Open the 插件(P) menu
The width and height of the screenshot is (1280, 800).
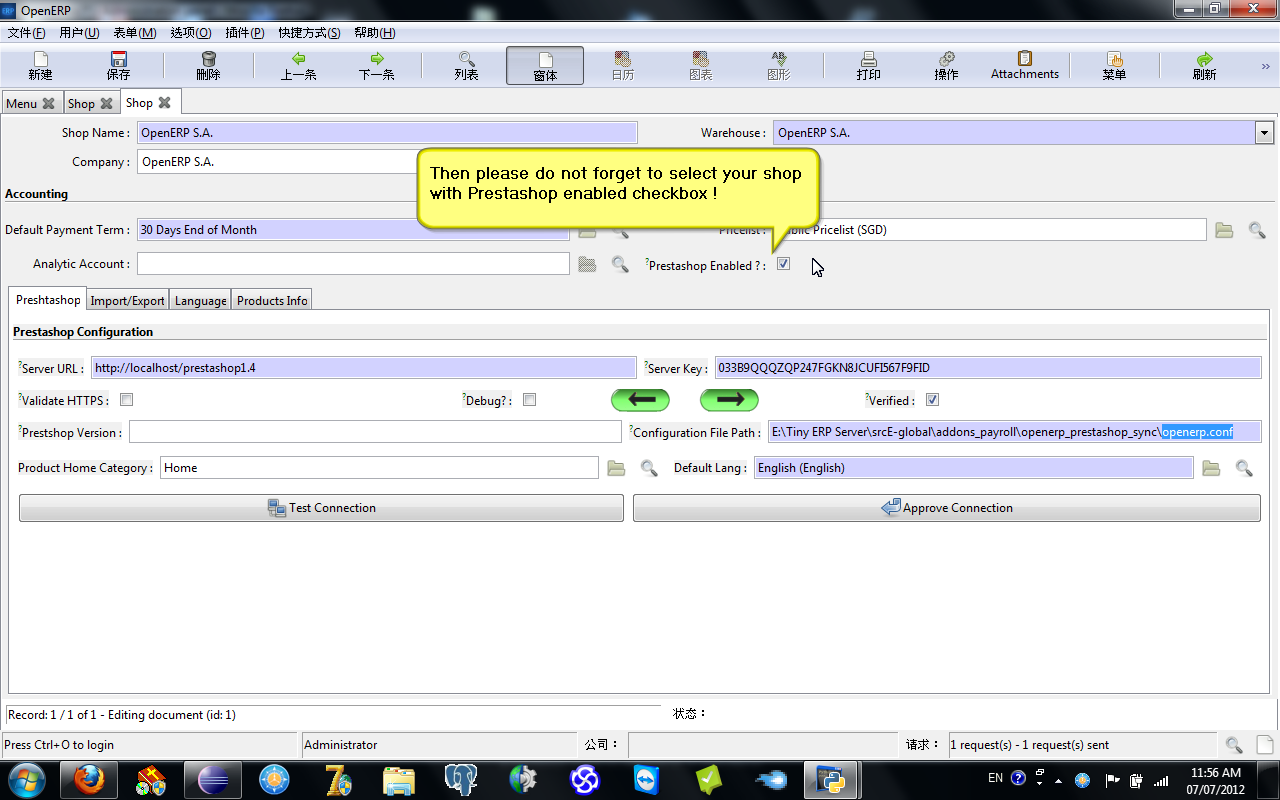tap(244, 33)
